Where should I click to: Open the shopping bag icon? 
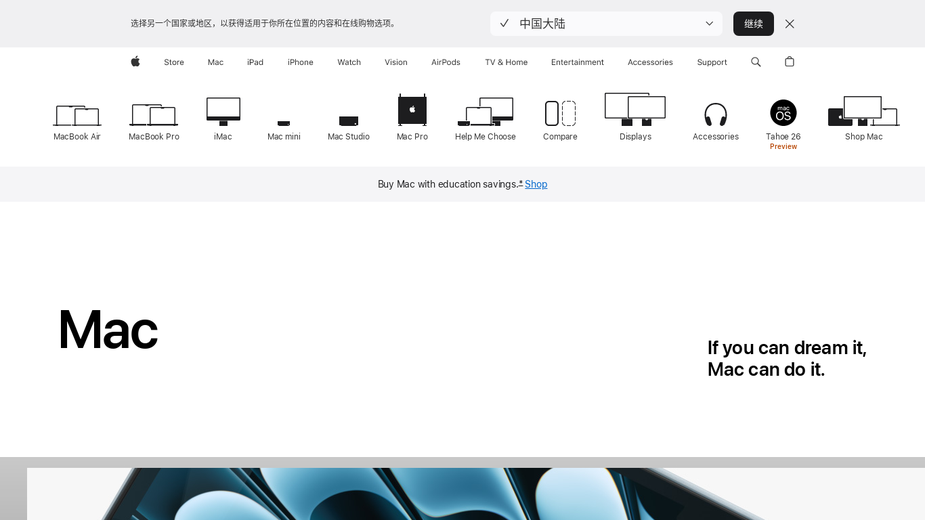tap(789, 61)
